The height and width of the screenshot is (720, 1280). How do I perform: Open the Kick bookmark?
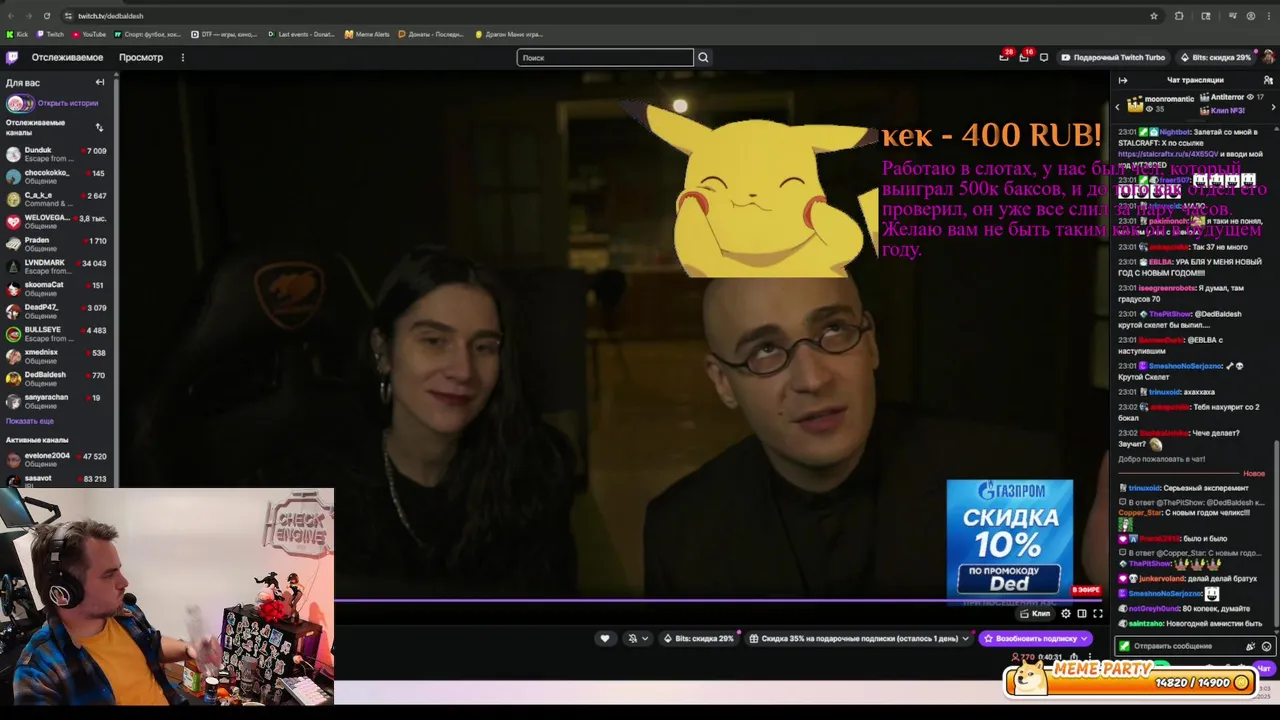tap(17, 34)
